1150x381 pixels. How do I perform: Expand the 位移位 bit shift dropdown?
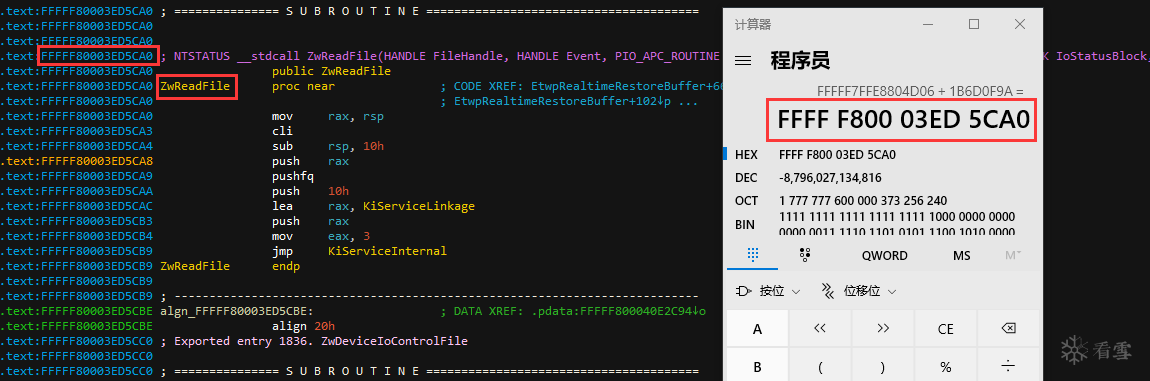tap(859, 291)
